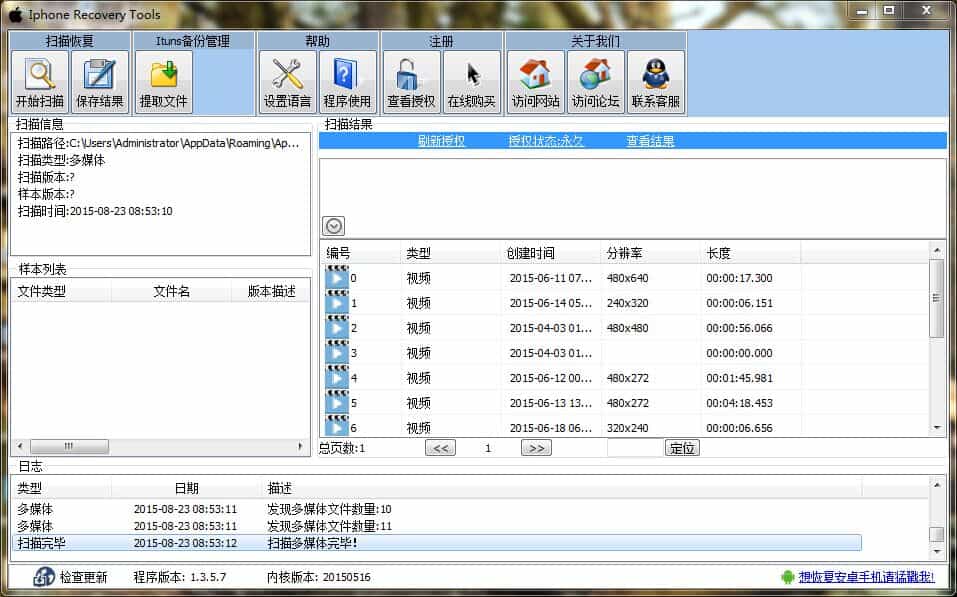Click the sample list scroll-right arrow

300,446
